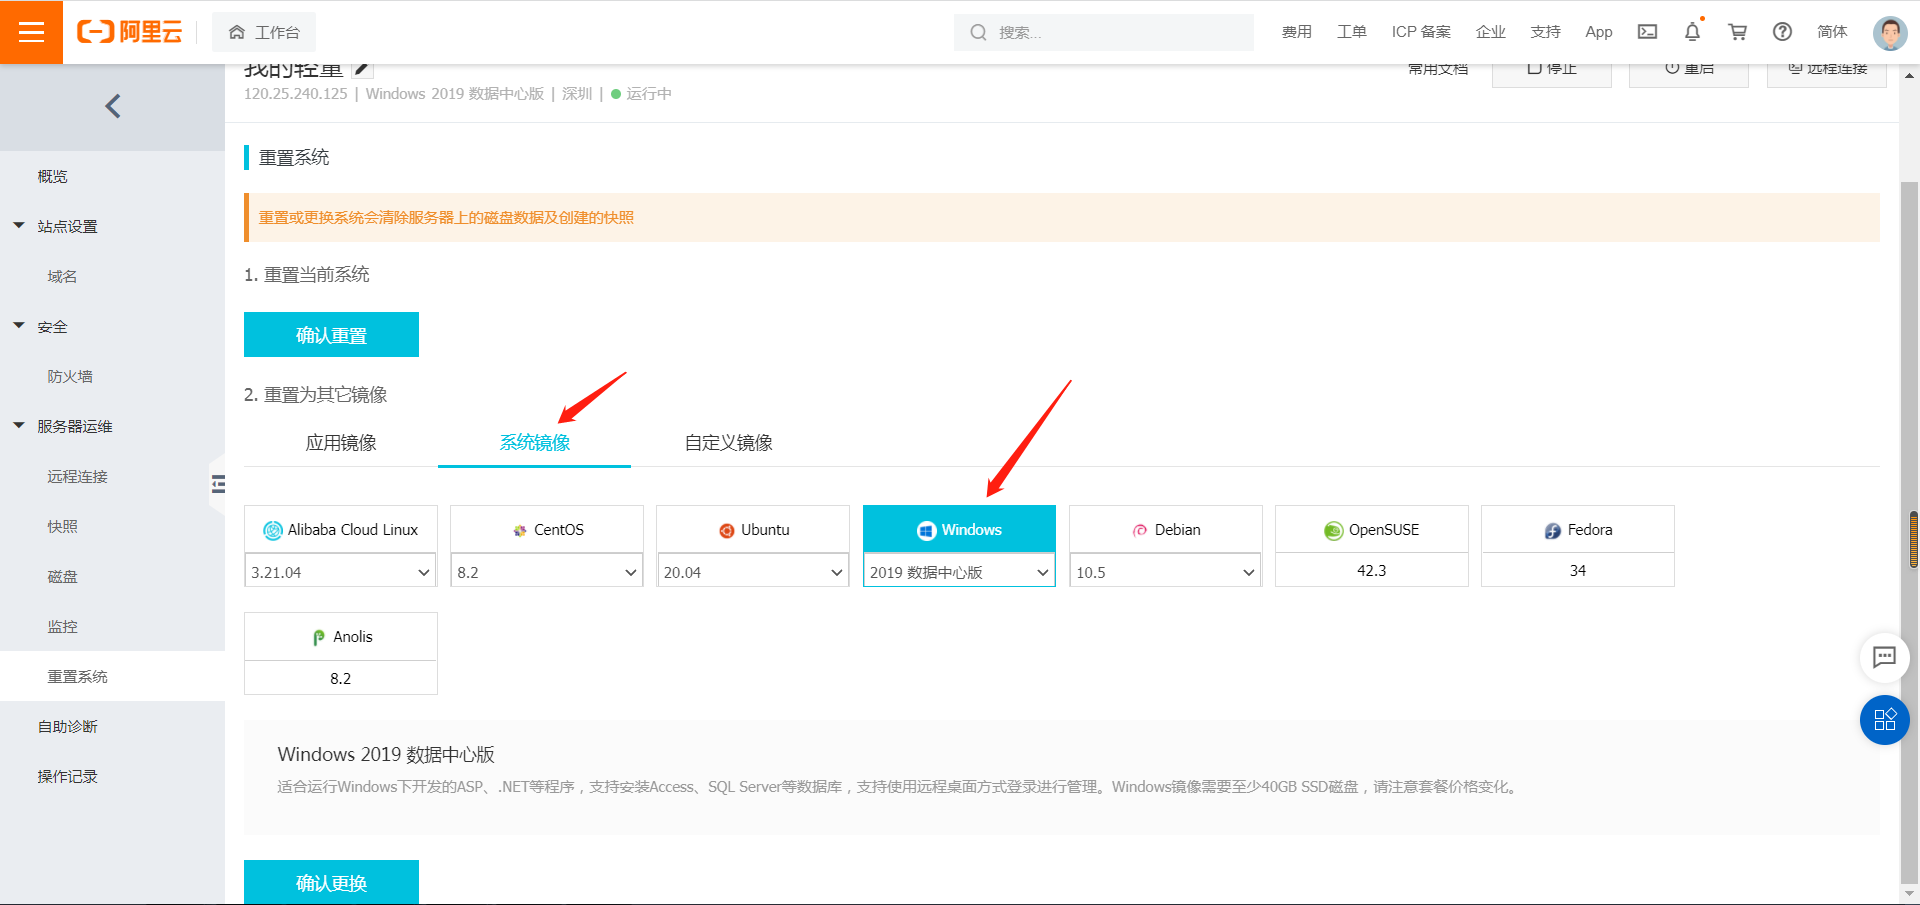Select 重置系统 in the sidebar

(x=112, y=676)
